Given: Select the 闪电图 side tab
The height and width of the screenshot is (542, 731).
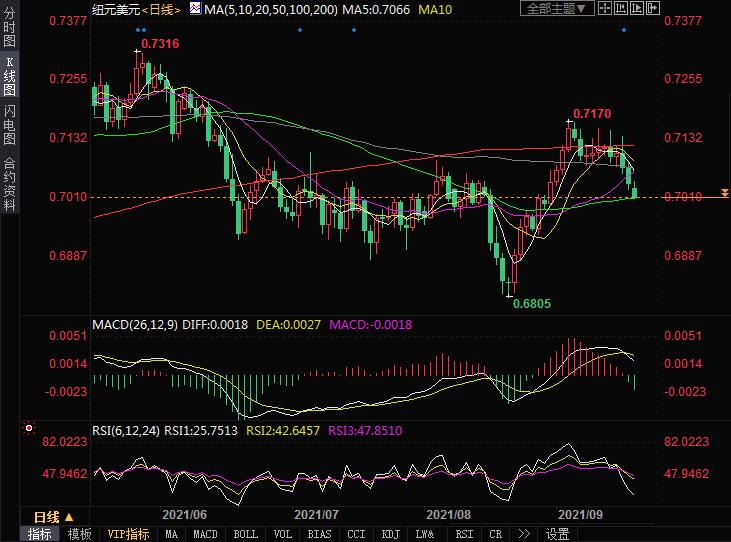Looking at the screenshot, I should click(9, 124).
